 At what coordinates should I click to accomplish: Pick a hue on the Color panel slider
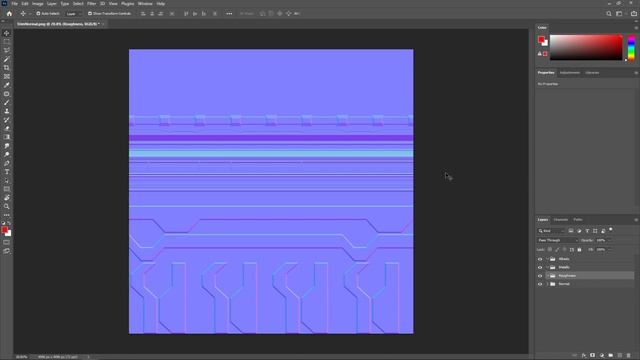[631, 48]
